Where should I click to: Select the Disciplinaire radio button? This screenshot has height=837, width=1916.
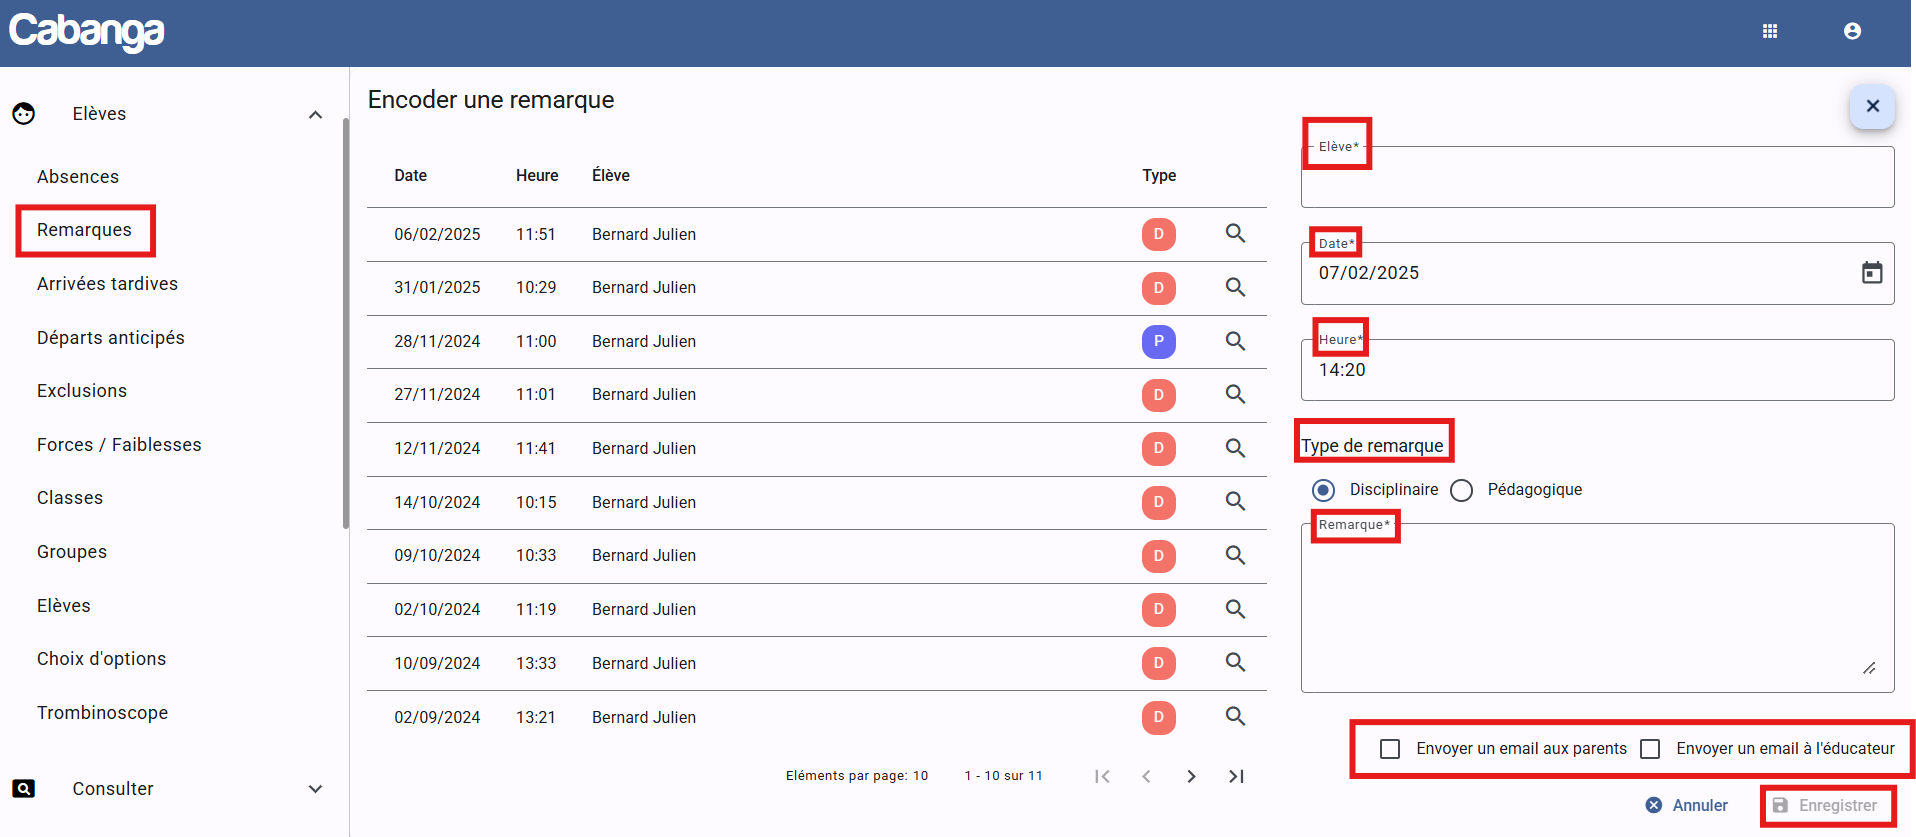(1323, 490)
